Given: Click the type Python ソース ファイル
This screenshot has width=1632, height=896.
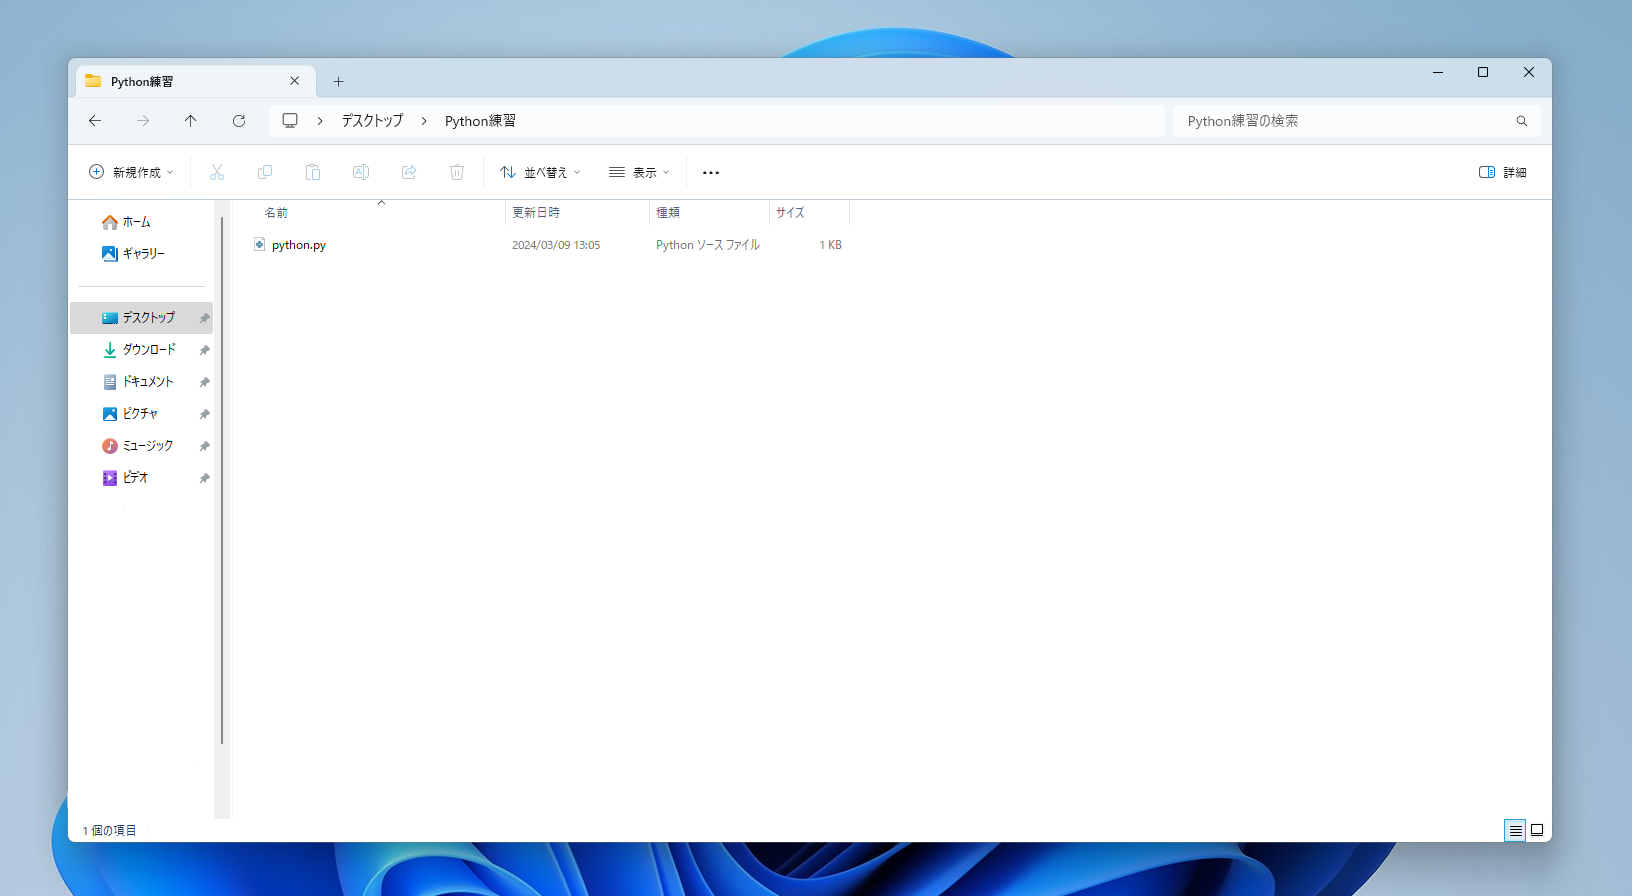Looking at the screenshot, I should (x=708, y=245).
